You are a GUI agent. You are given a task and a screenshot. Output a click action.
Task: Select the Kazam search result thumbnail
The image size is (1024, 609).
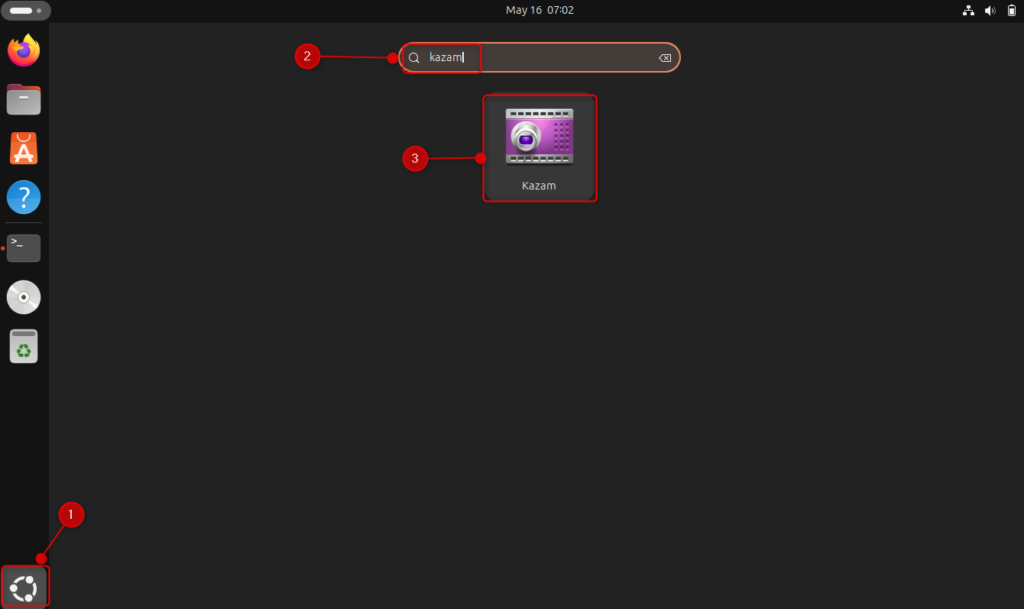pyautogui.click(x=540, y=134)
